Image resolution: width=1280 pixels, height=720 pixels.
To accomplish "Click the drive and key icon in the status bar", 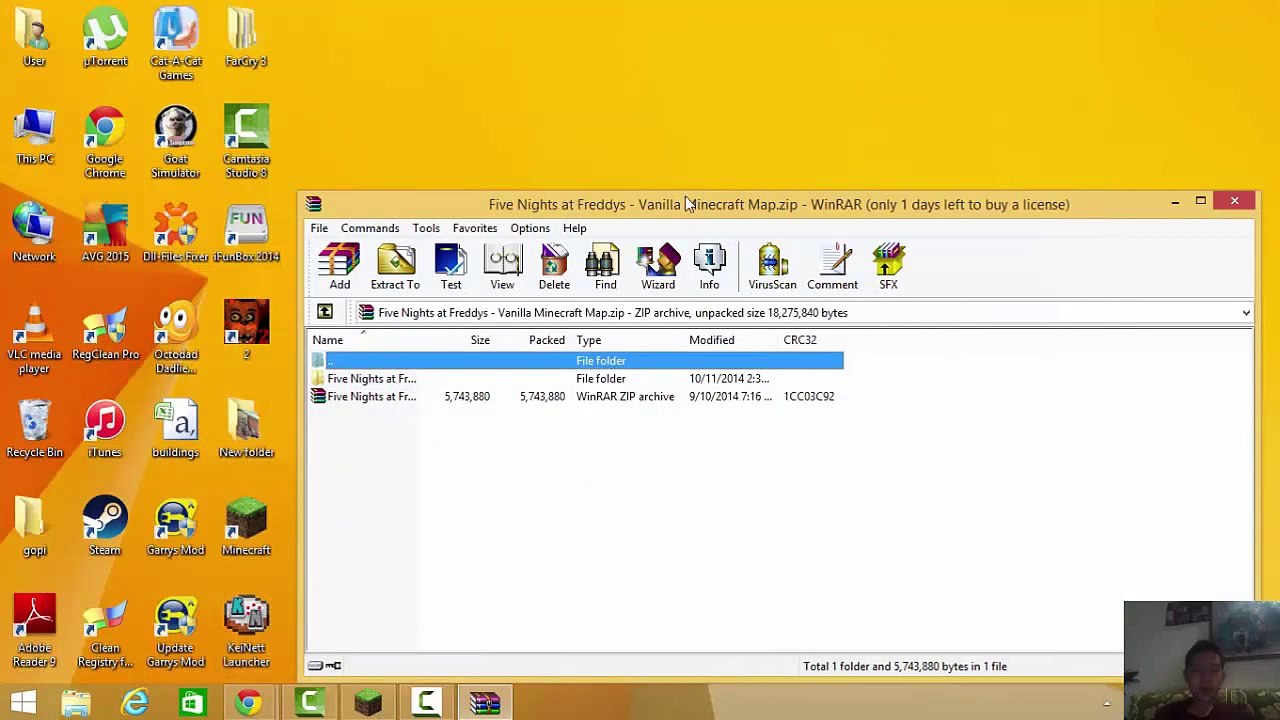I will (324, 666).
